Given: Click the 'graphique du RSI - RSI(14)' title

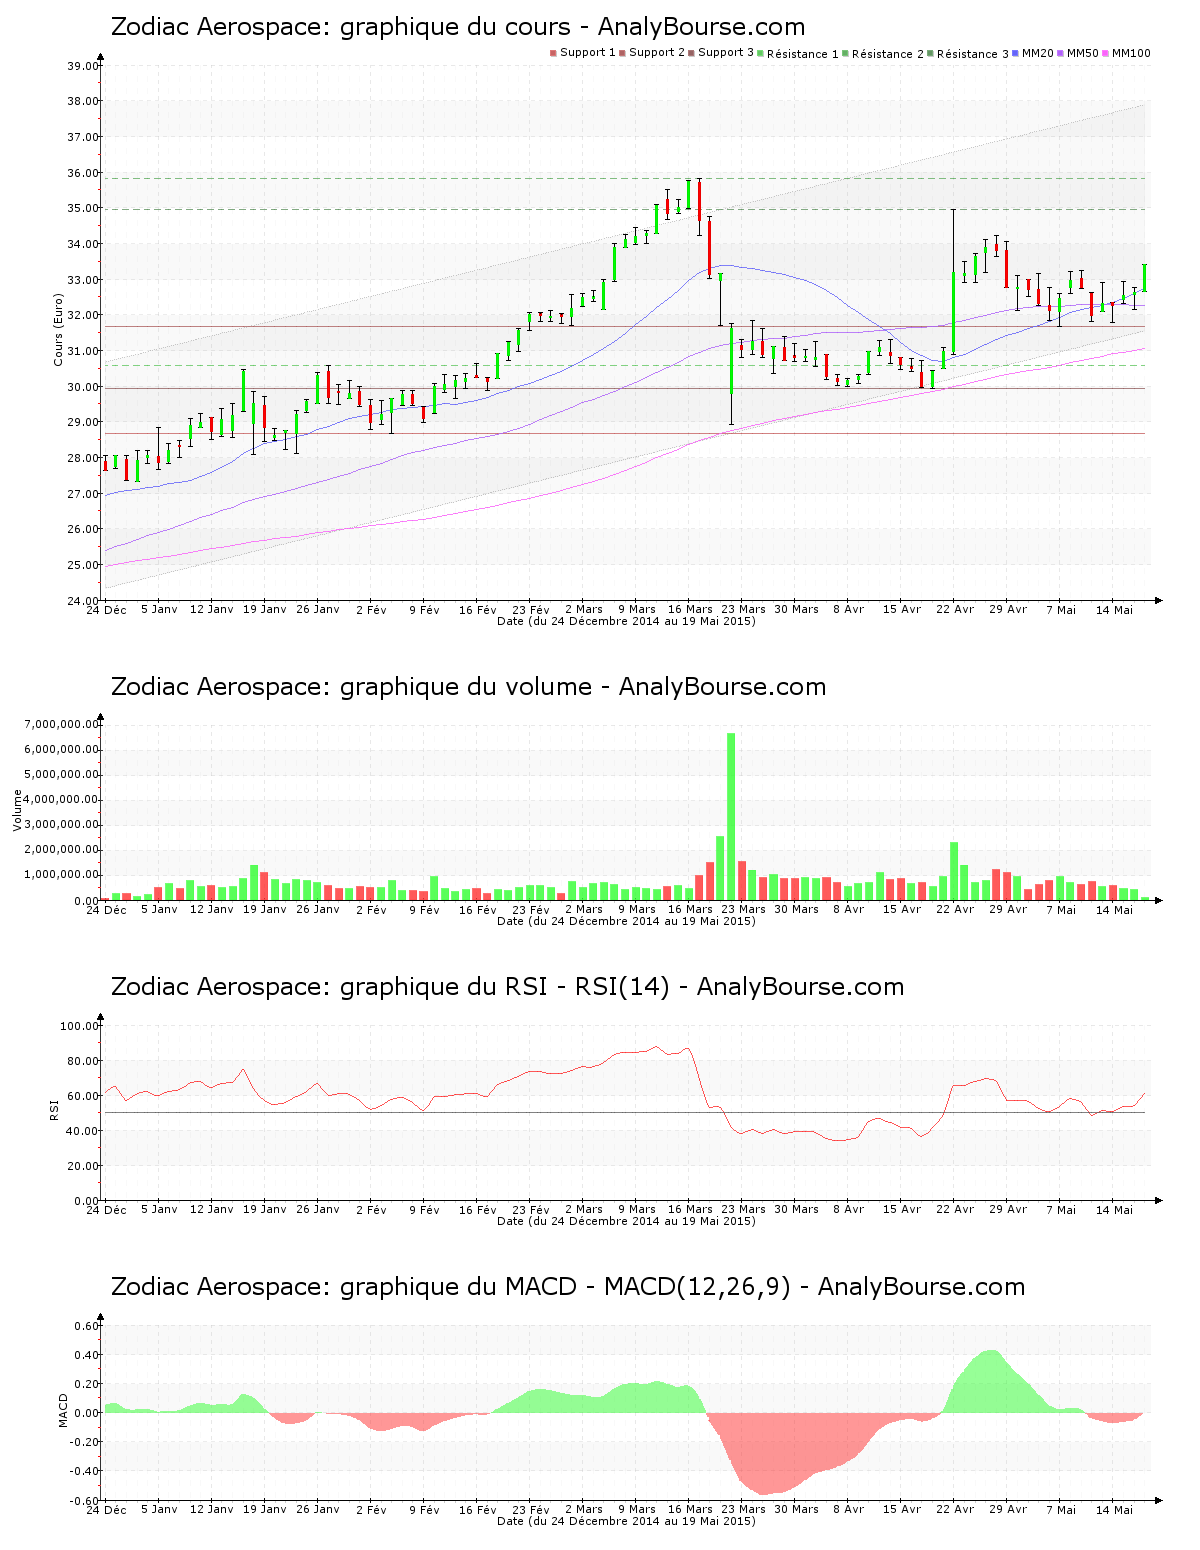Looking at the screenshot, I should point(507,987).
